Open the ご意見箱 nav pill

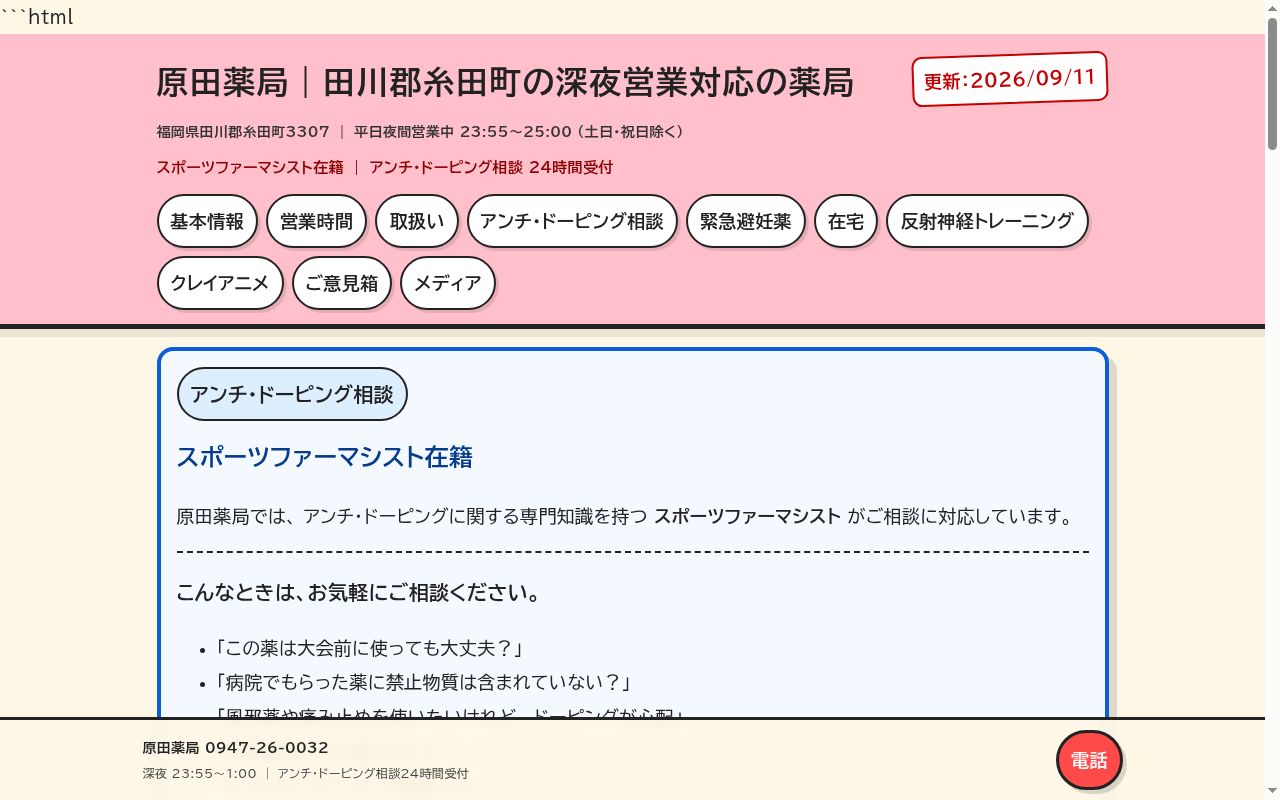coord(342,283)
